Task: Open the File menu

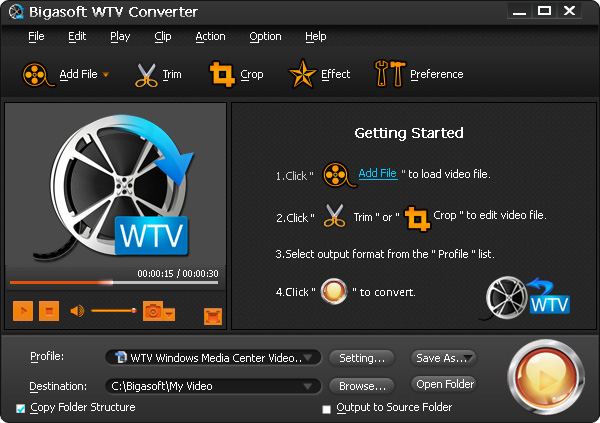Action: [36, 36]
